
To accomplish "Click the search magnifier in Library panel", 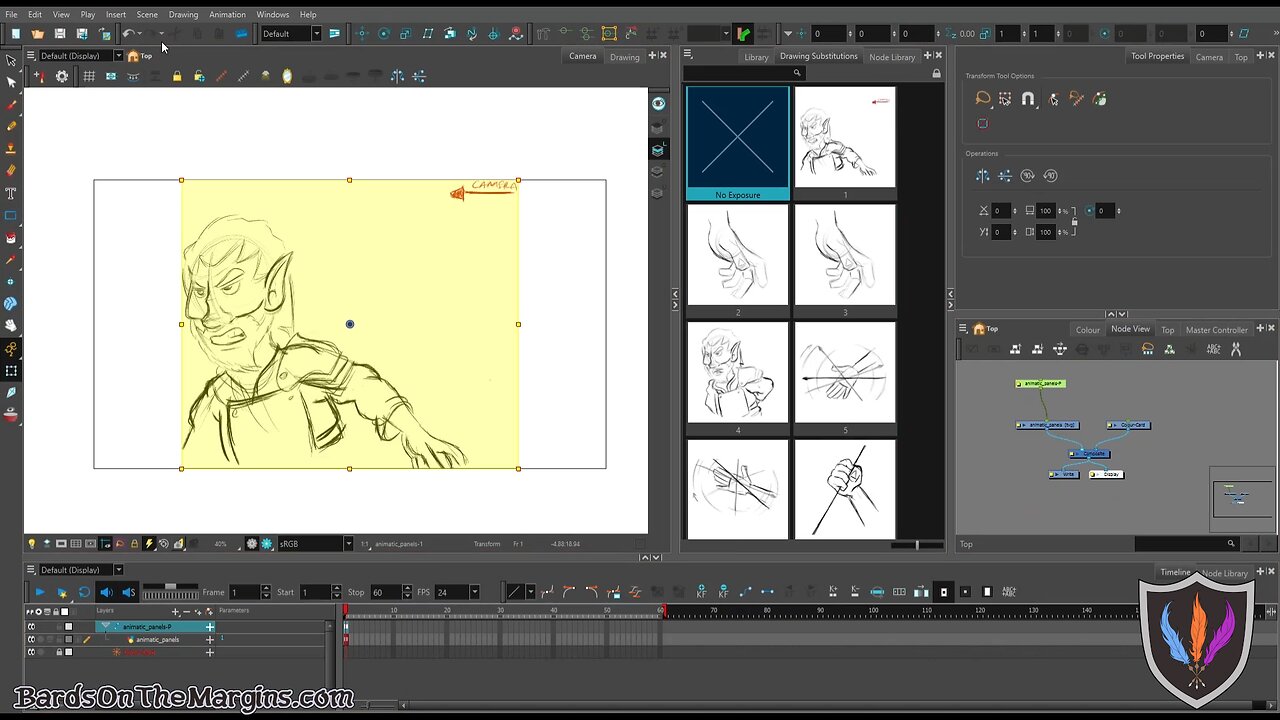I will [x=797, y=73].
